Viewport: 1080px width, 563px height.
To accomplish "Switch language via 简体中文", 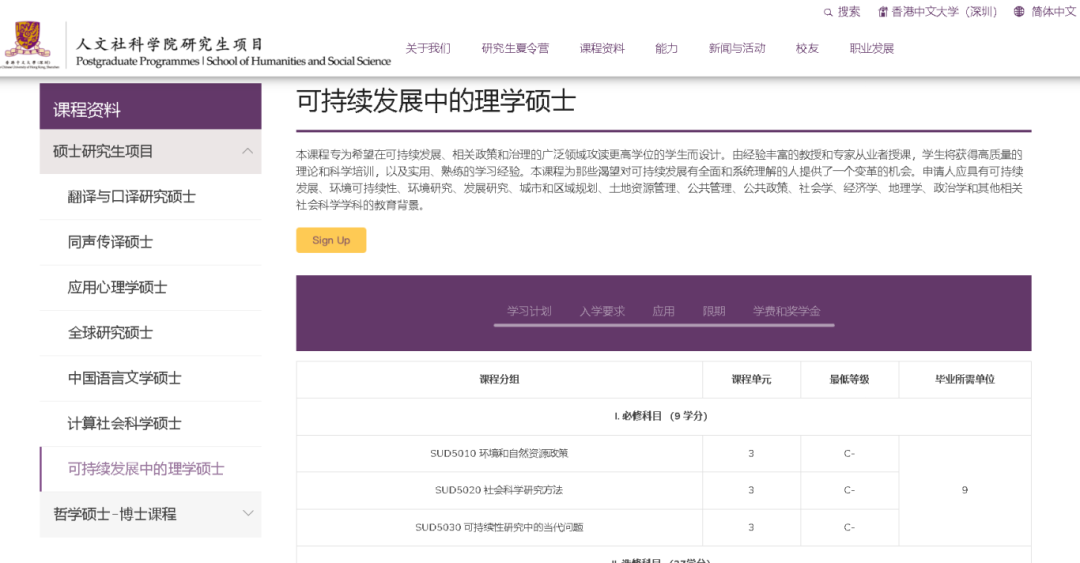I will tap(1053, 12).
